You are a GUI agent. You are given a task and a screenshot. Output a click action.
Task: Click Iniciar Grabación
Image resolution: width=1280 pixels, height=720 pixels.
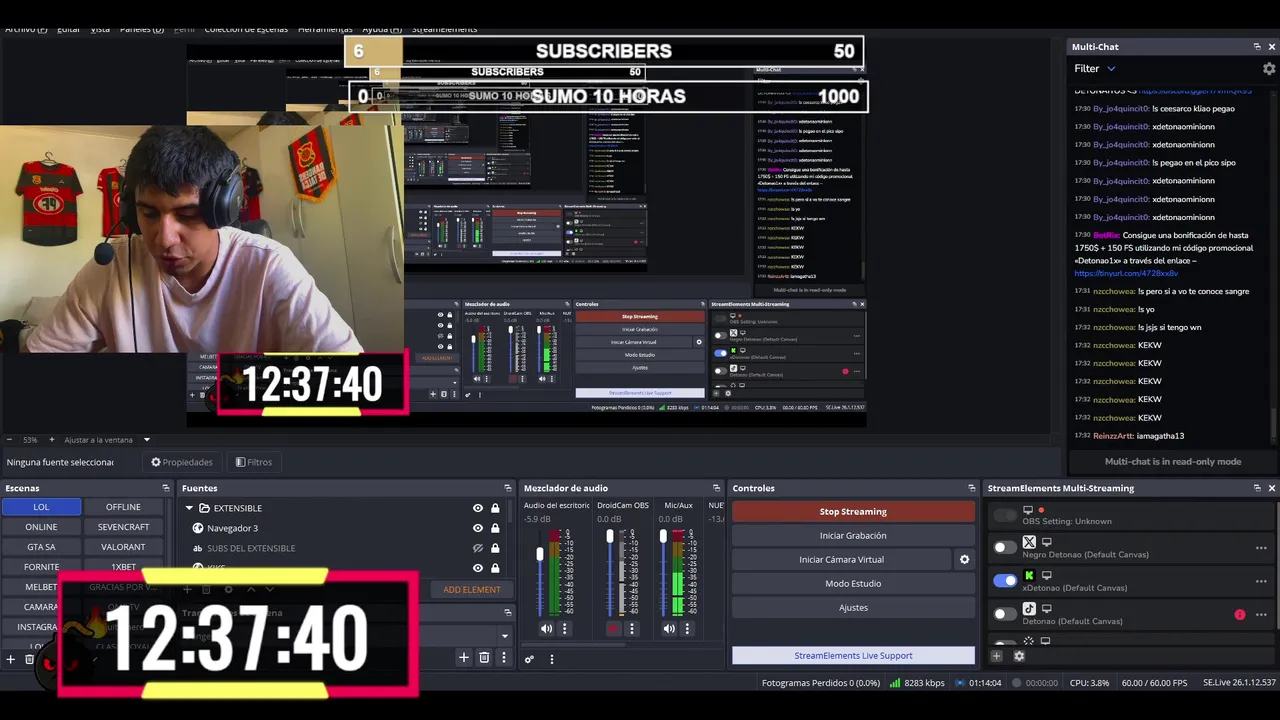point(853,536)
